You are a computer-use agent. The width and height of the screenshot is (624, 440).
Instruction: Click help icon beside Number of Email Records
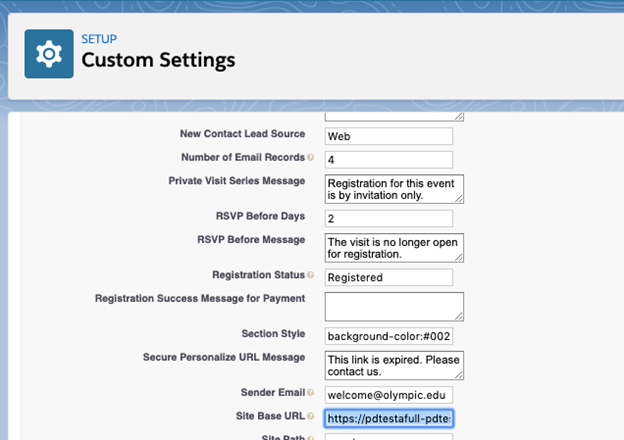point(310,158)
